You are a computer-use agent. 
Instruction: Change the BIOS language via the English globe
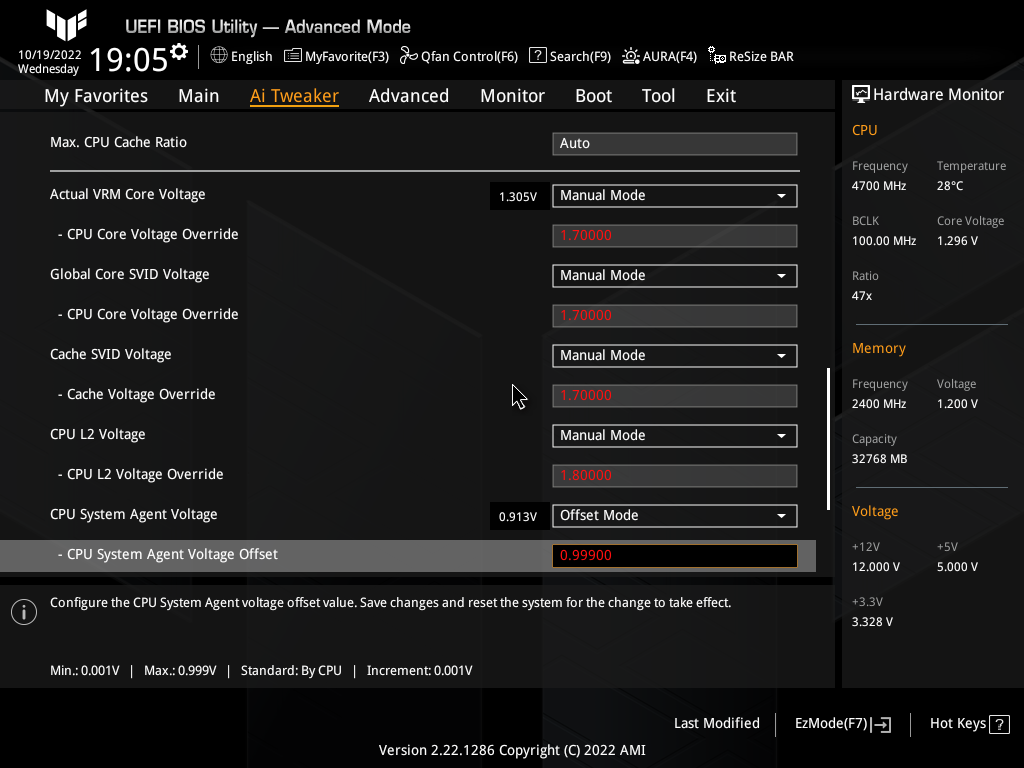(240, 56)
